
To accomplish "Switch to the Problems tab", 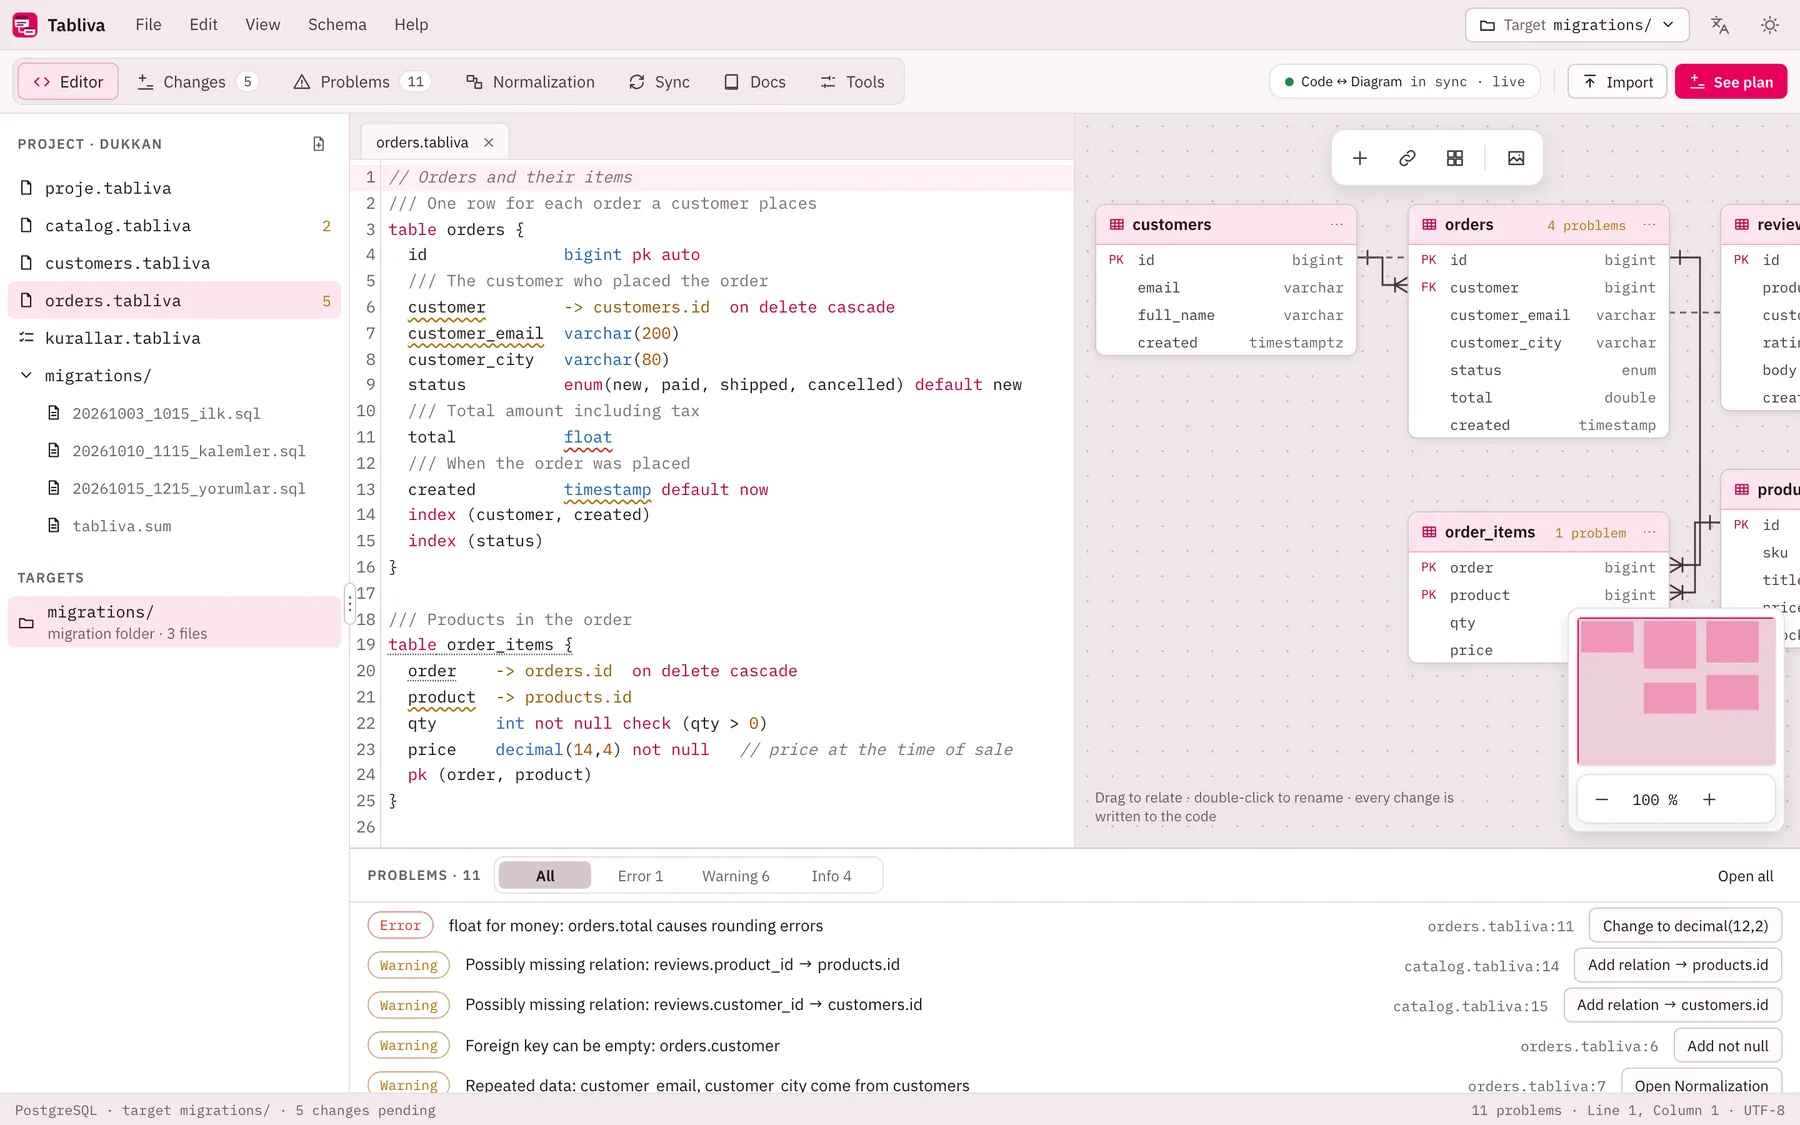I will point(361,82).
